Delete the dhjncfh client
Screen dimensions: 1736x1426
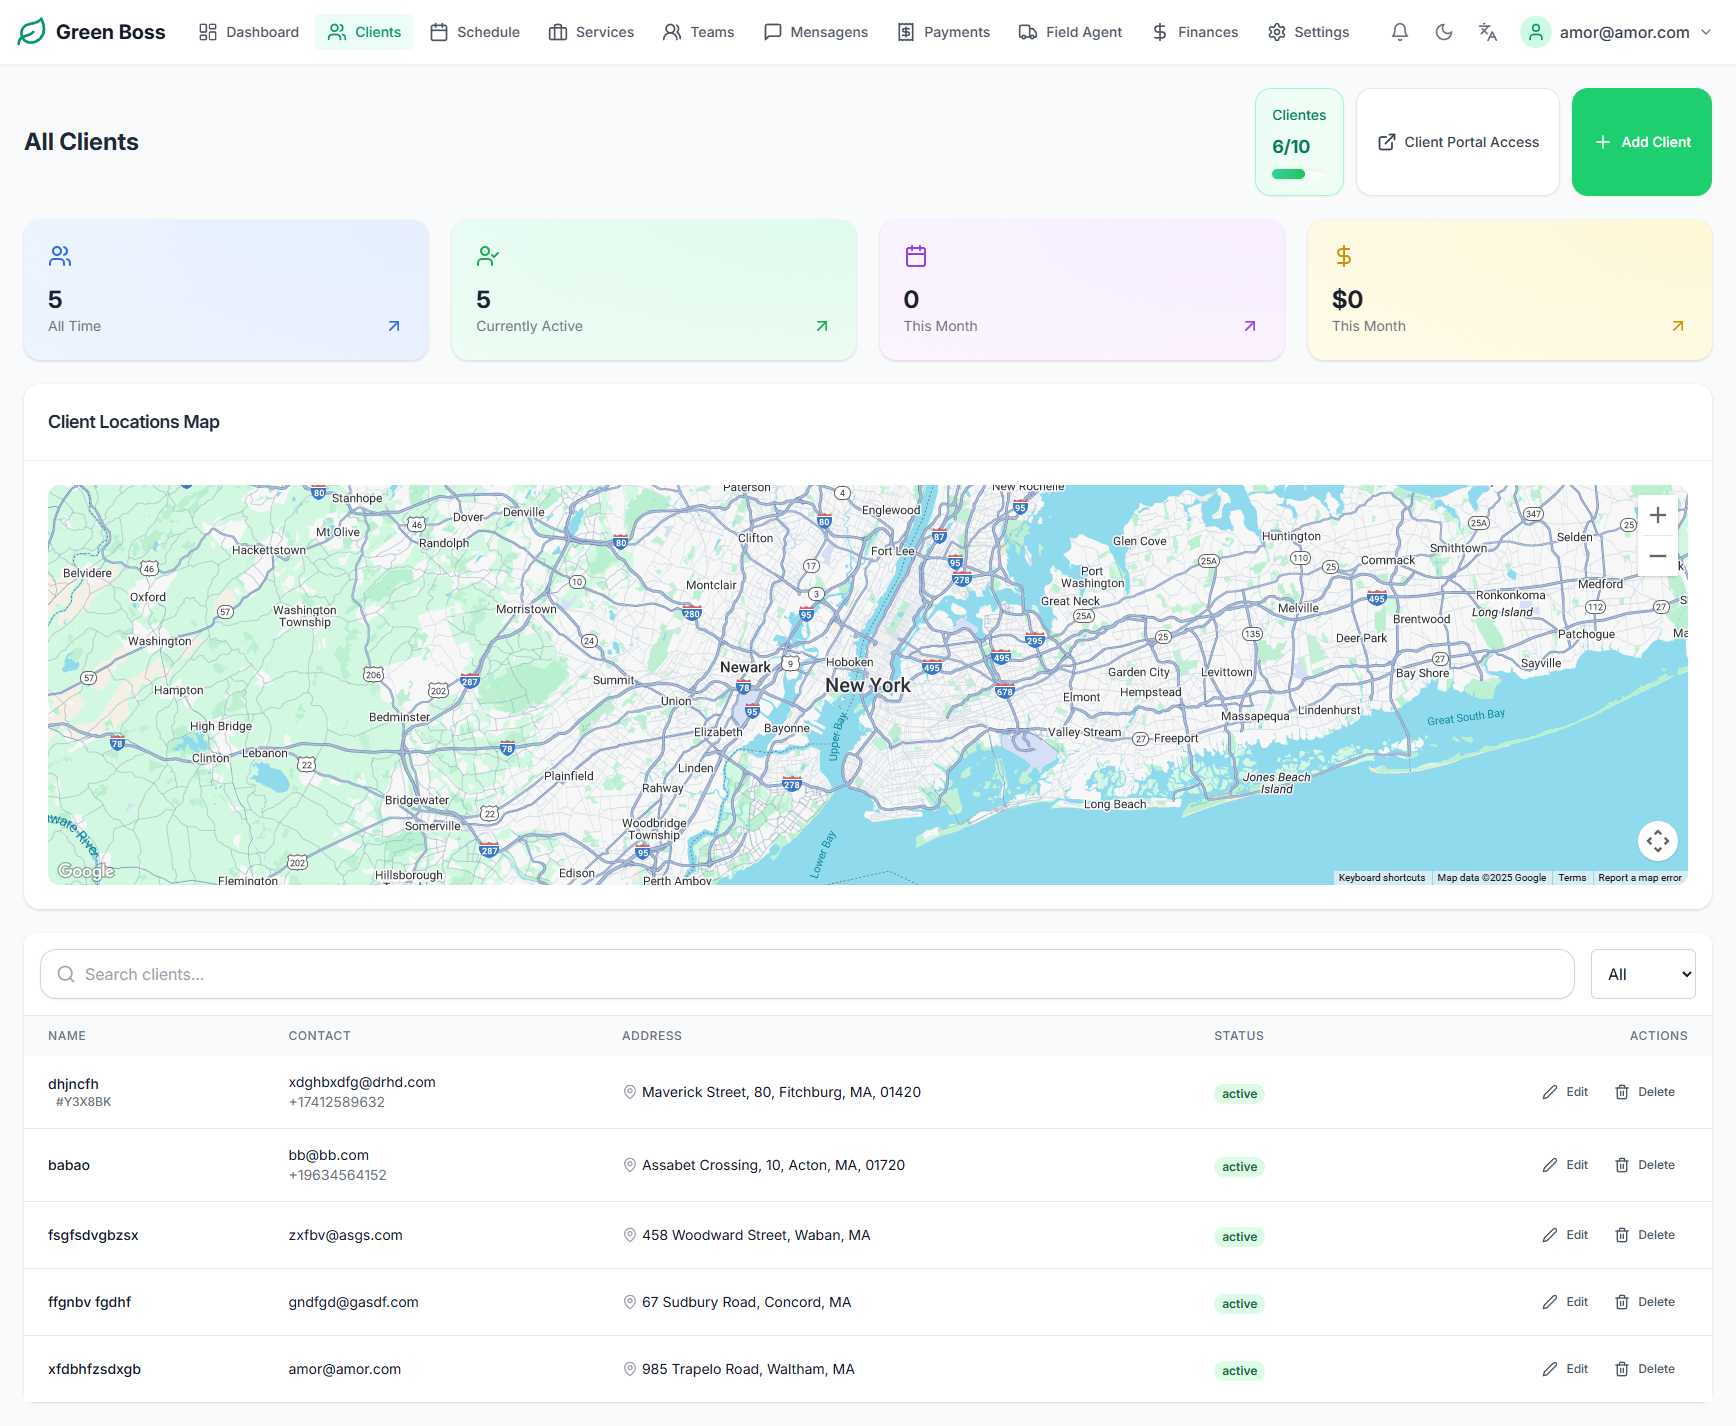[x=1645, y=1092]
